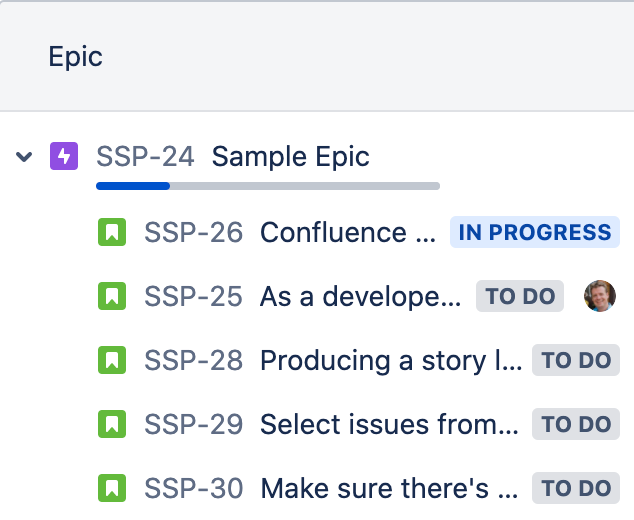Open the assignee avatar on SSP-25

click(600, 296)
